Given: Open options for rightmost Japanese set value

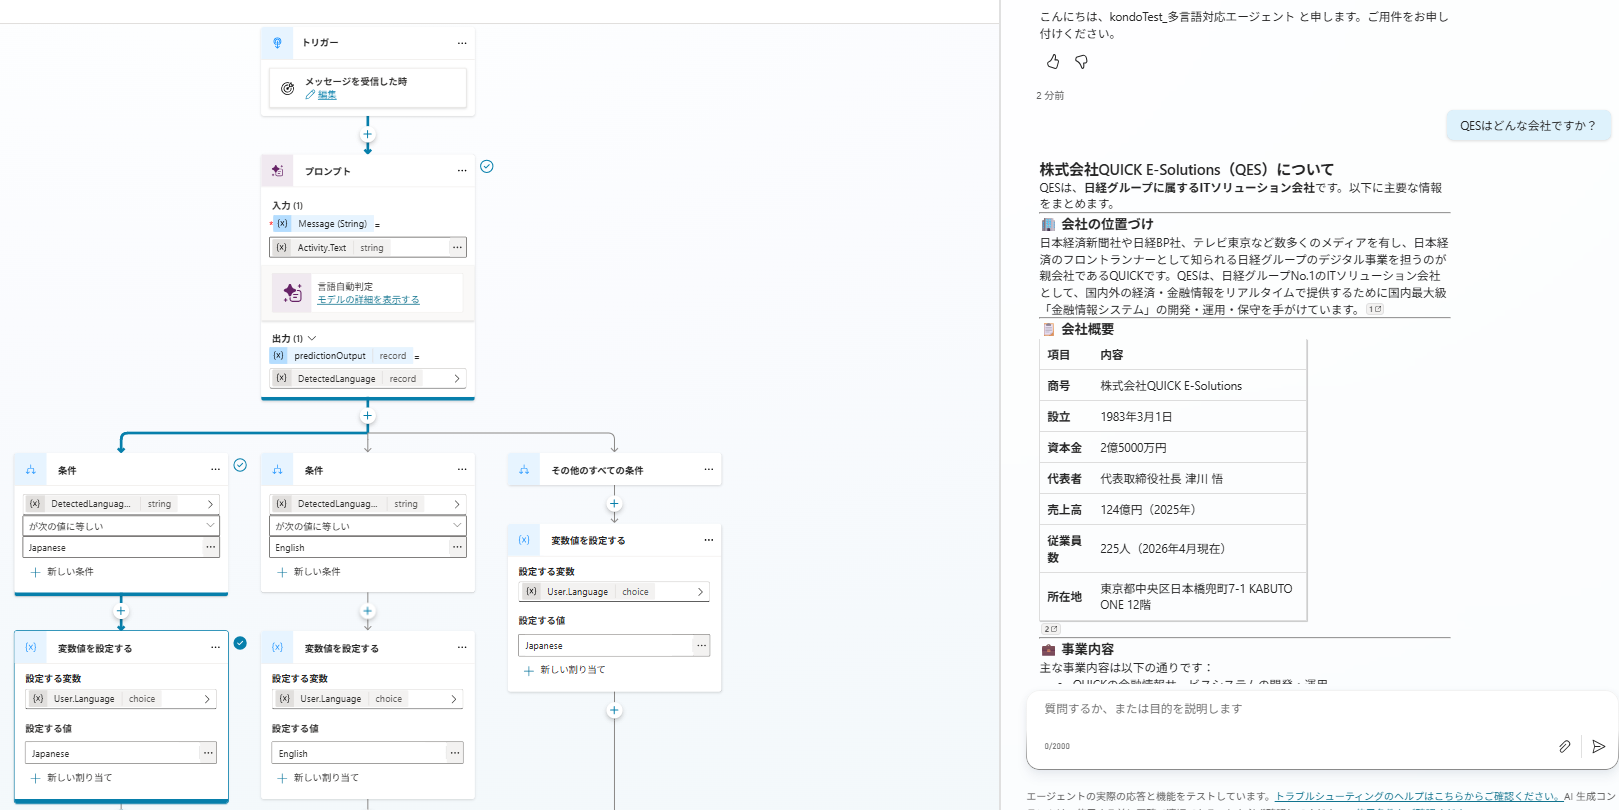Looking at the screenshot, I should coord(701,645).
